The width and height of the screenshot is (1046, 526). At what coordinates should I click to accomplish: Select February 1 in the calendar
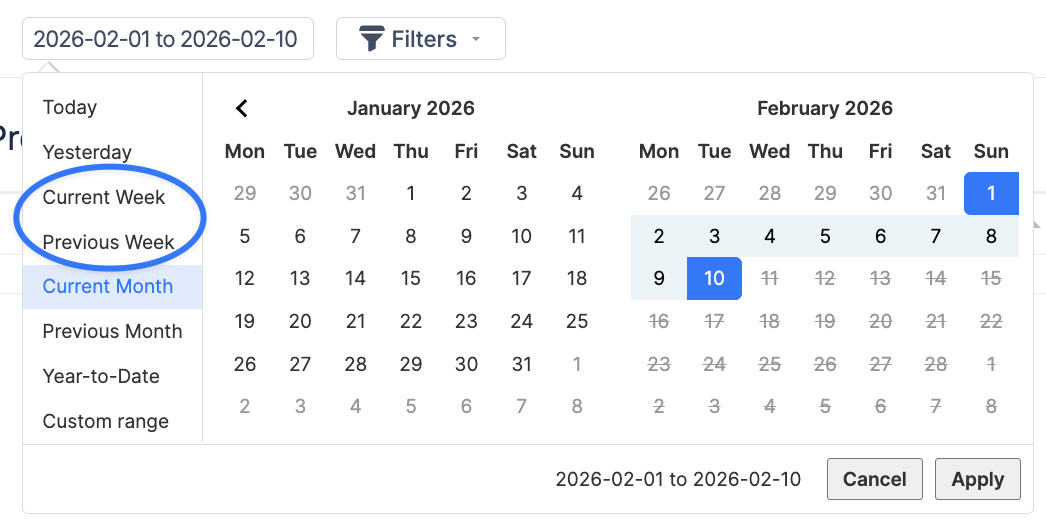(991, 193)
